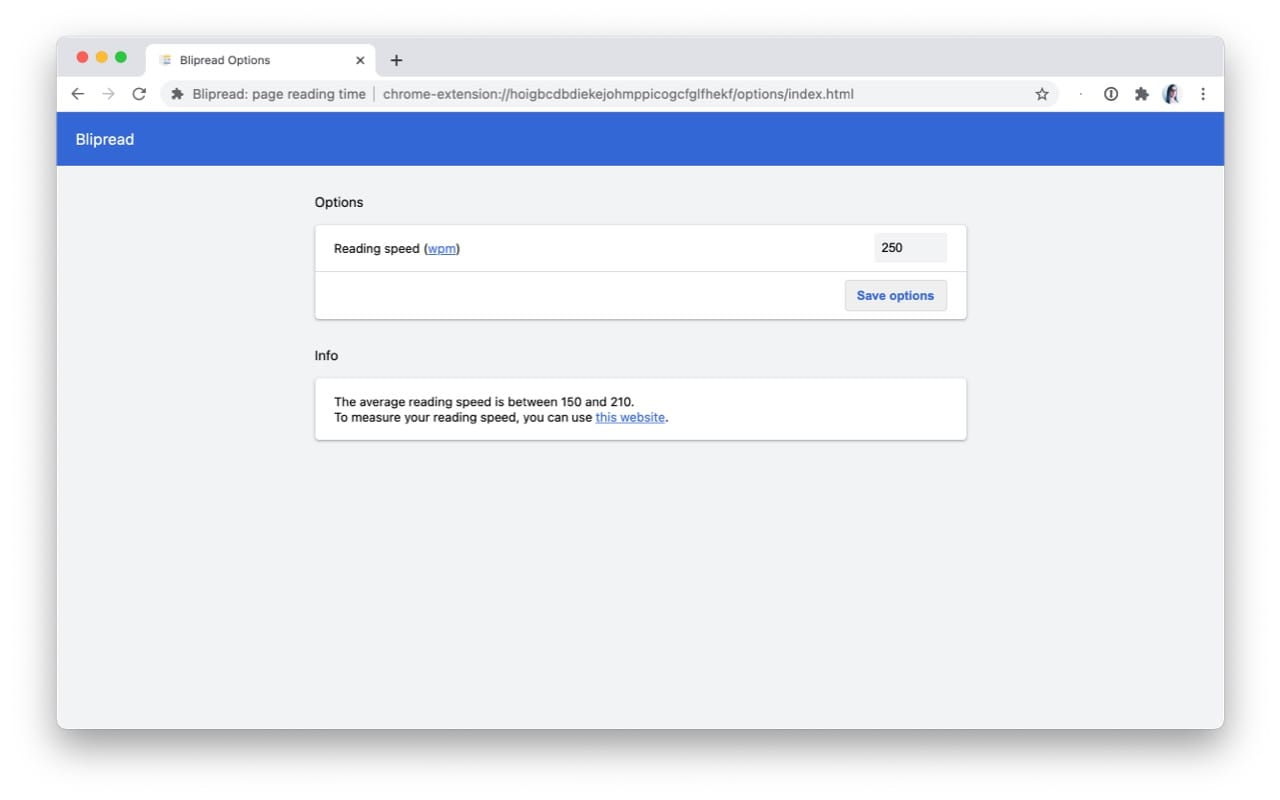
Task: Focus the reading speed input showing 250
Action: point(909,248)
